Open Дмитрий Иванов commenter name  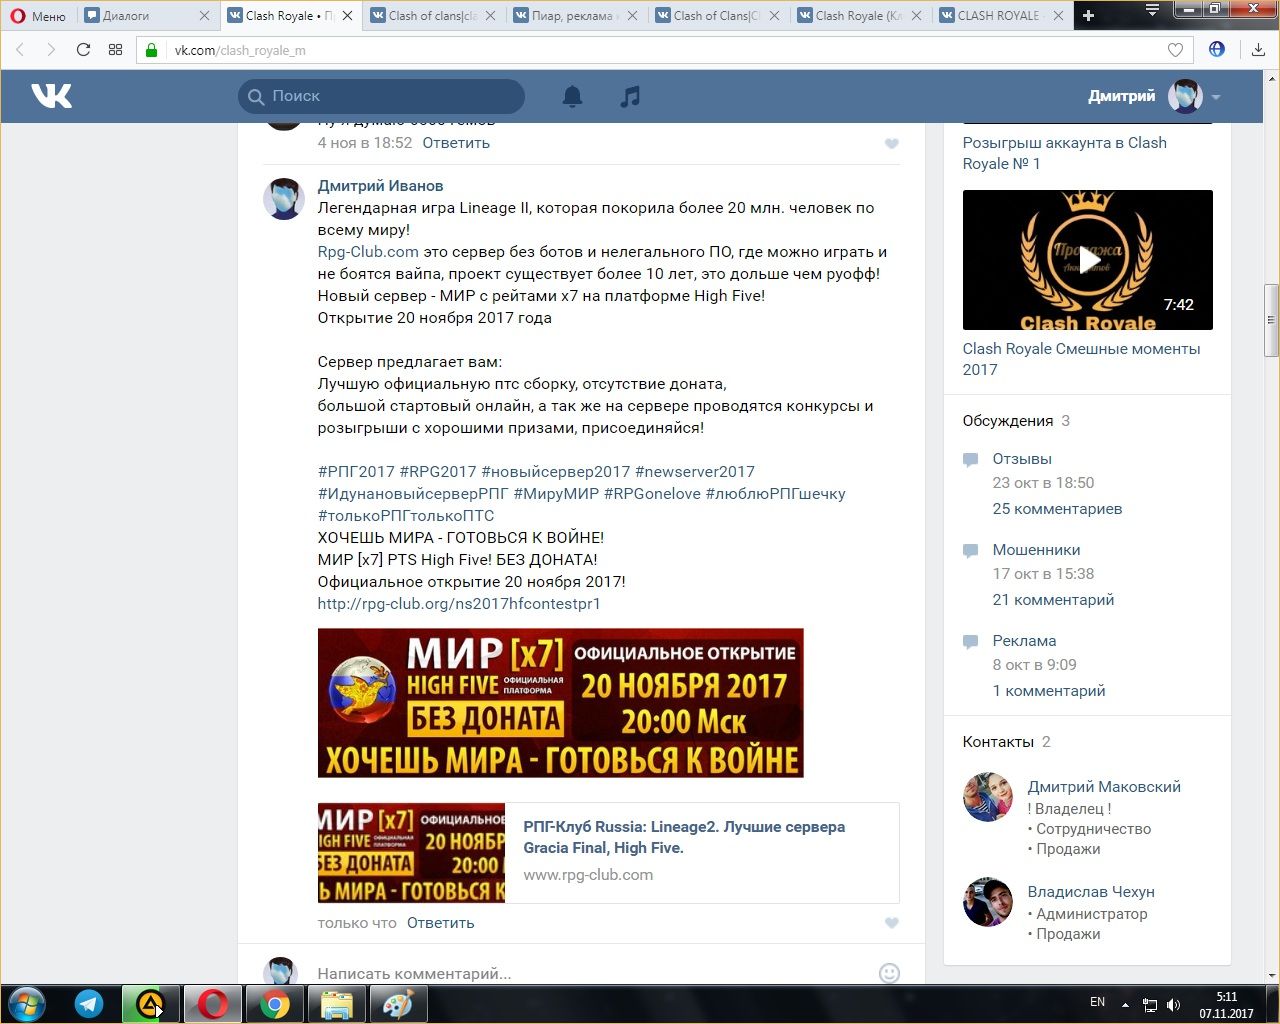[380, 186]
